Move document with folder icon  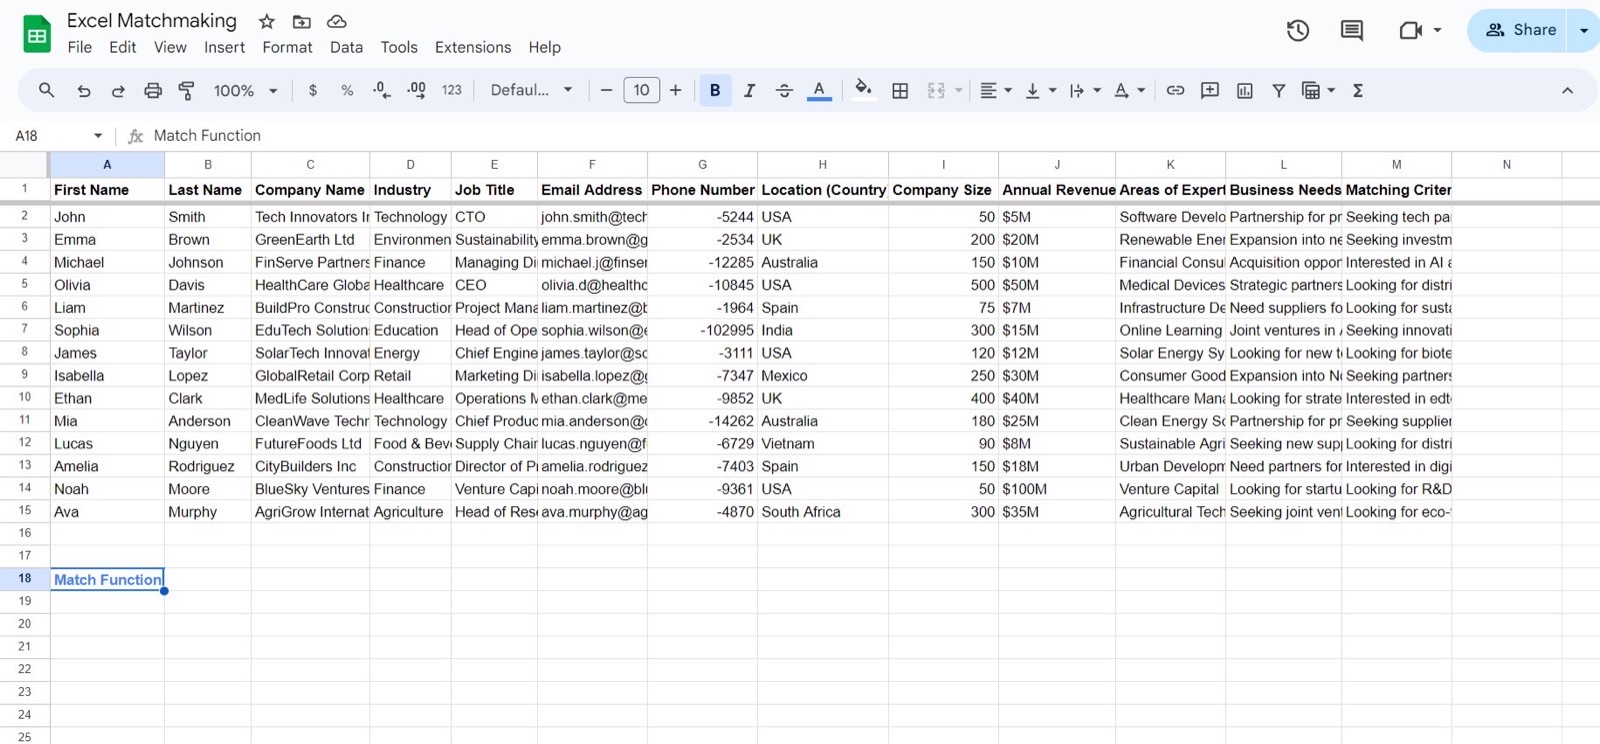301,21
